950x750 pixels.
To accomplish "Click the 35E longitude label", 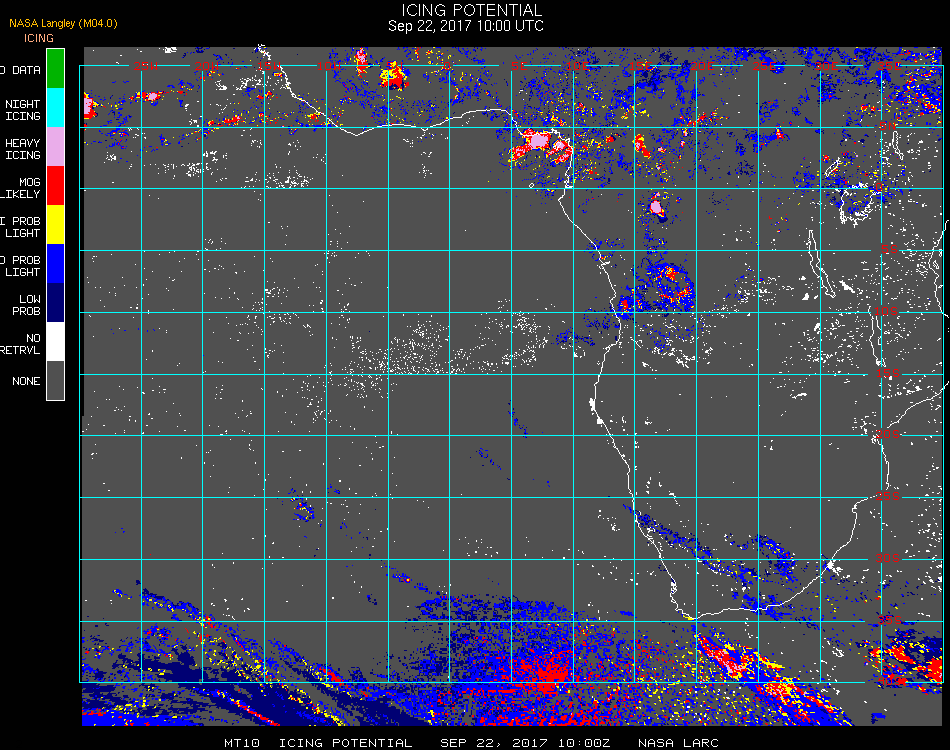I will point(889,65).
